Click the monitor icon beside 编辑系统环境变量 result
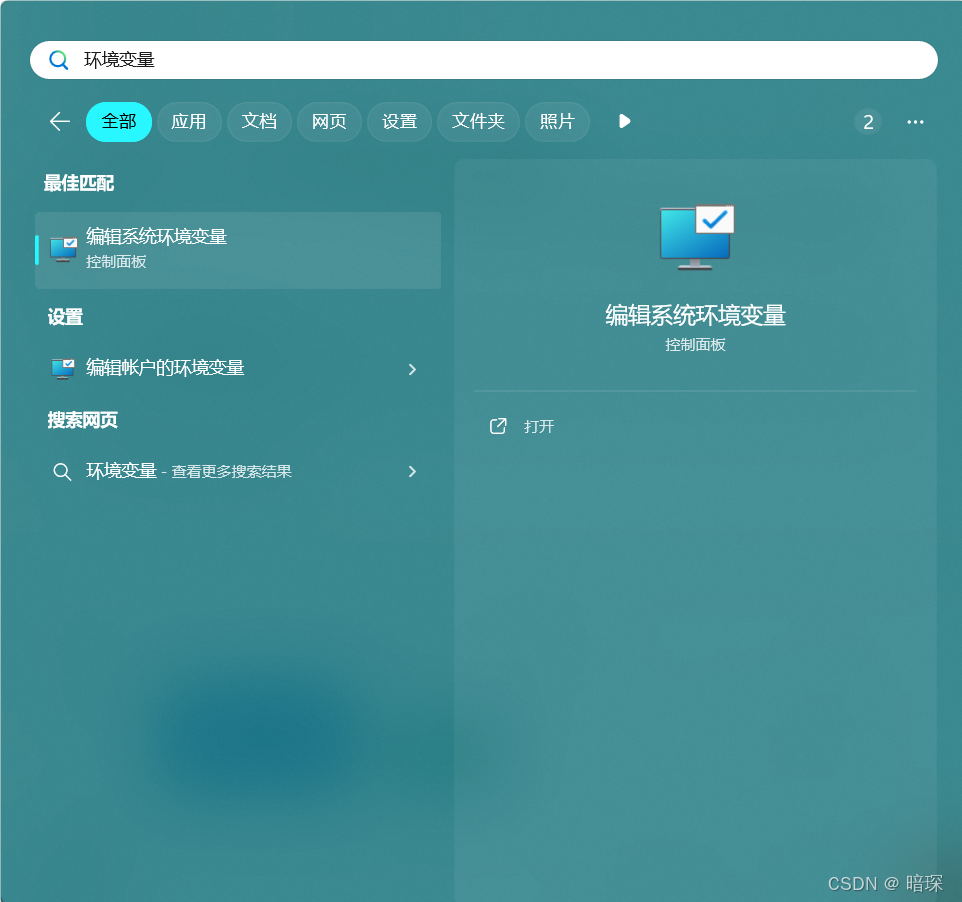 click(x=63, y=250)
